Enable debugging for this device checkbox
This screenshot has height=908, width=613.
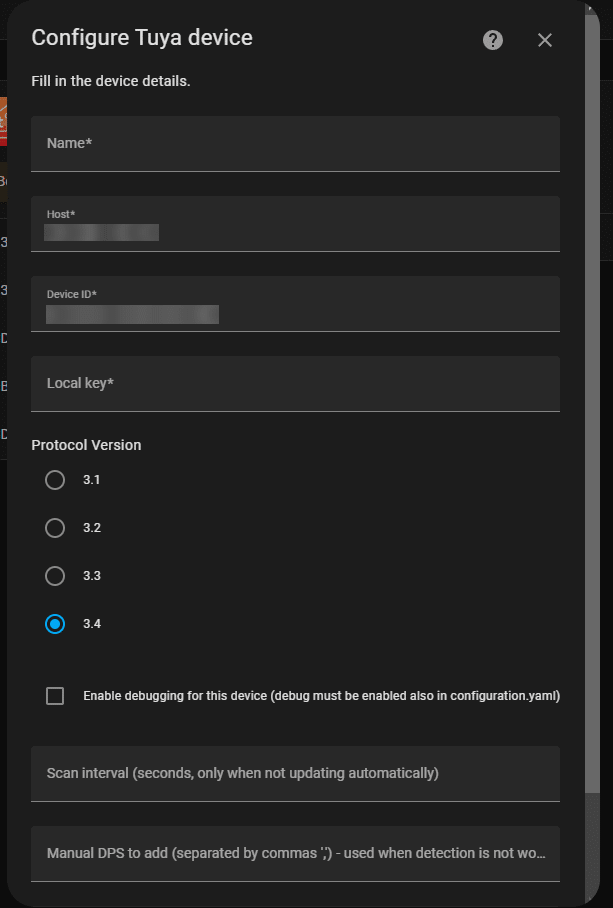[x=55, y=696]
